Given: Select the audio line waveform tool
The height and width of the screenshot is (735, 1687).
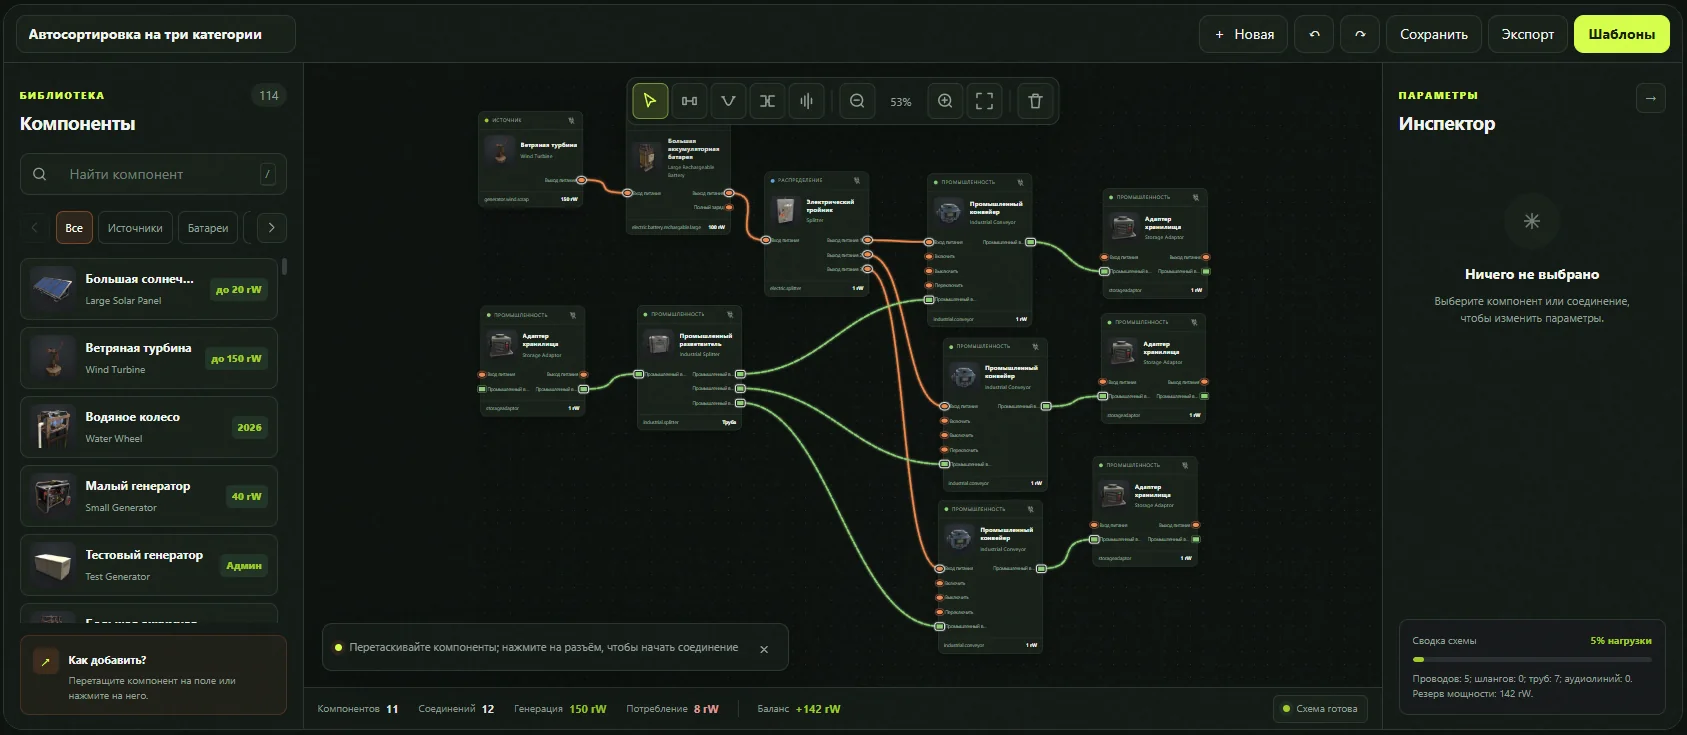Looking at the screenshot, I should [806, 101].
